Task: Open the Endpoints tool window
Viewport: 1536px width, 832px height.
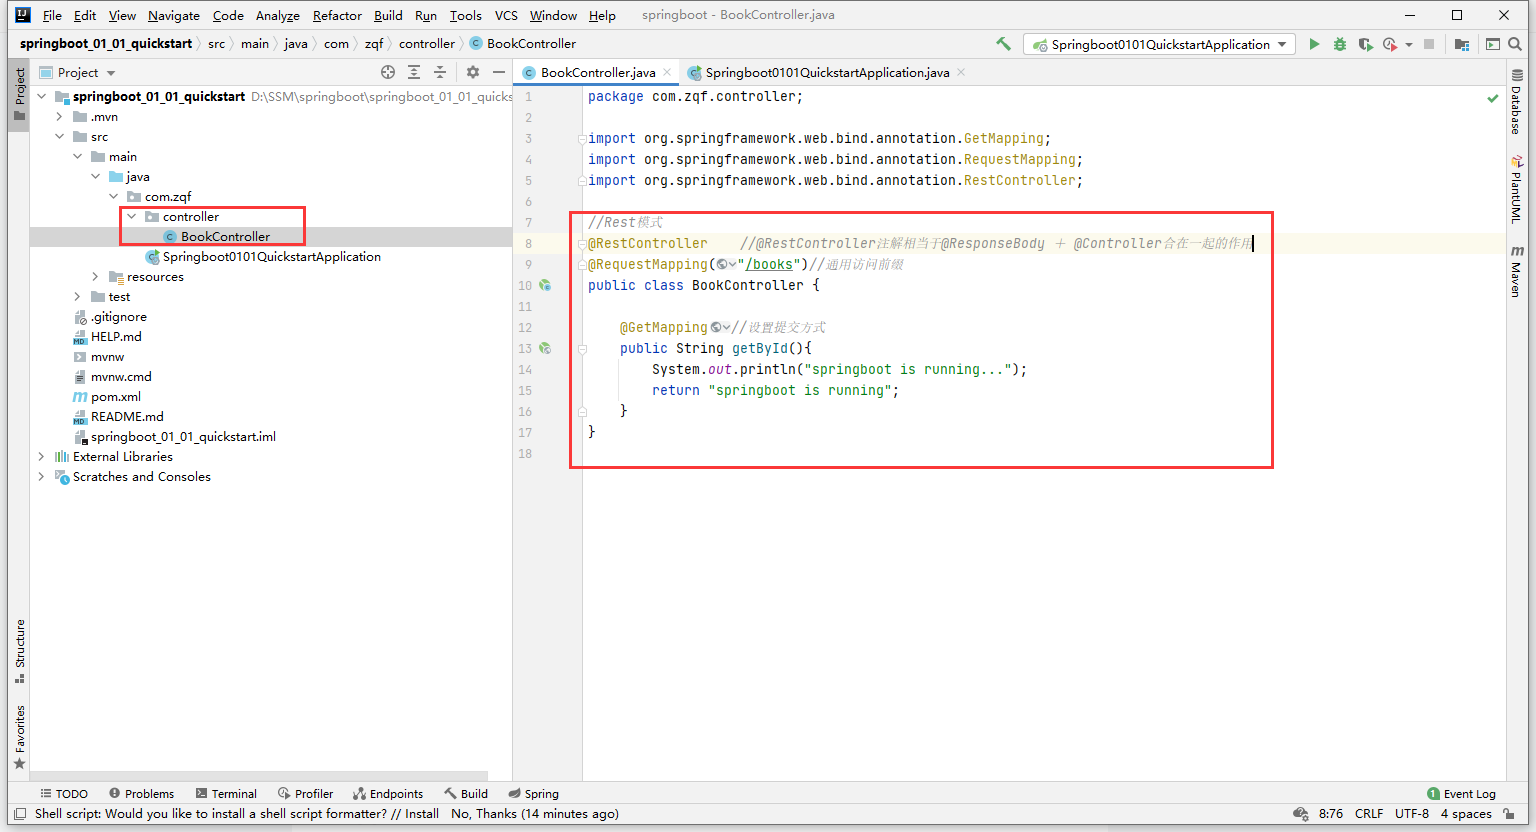Action: click(388, 794)
